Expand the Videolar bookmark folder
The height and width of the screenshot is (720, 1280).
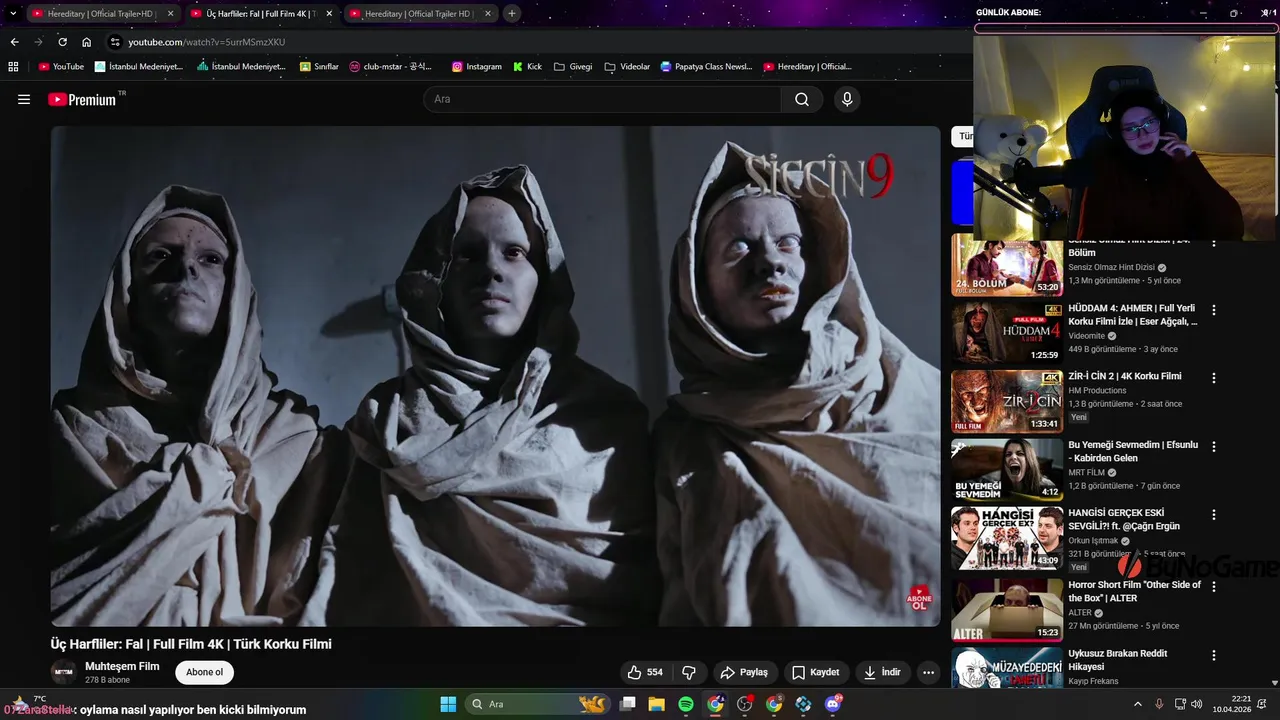click(627, 67)
